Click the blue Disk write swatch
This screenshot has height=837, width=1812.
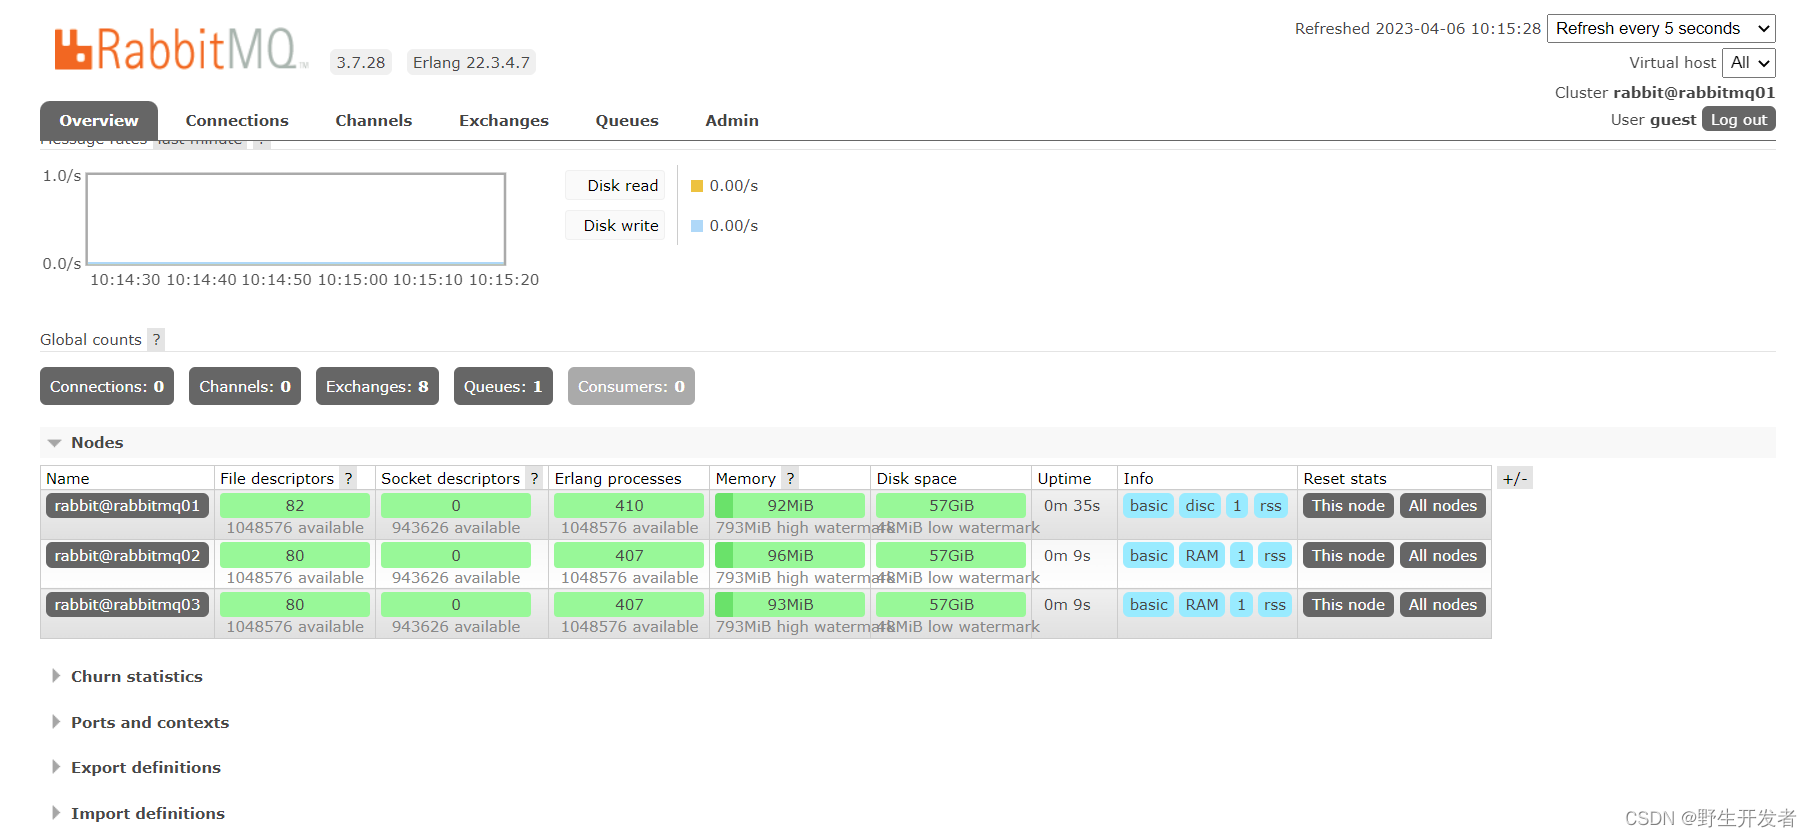pyautogui.click(x=697, y=226)
